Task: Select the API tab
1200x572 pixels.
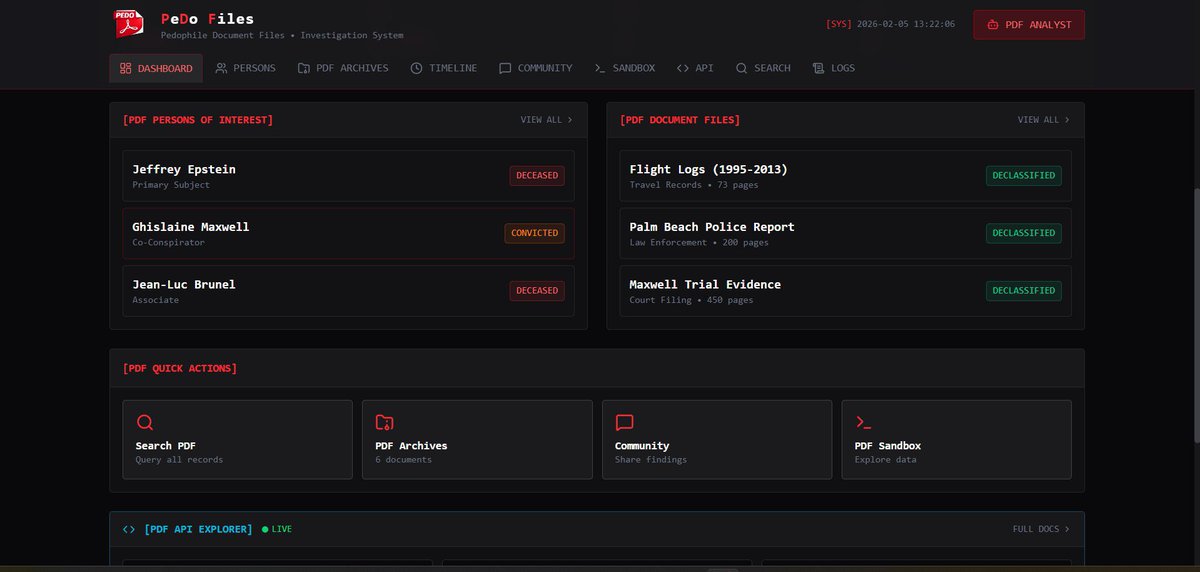Action: click(x=695, y=68)
